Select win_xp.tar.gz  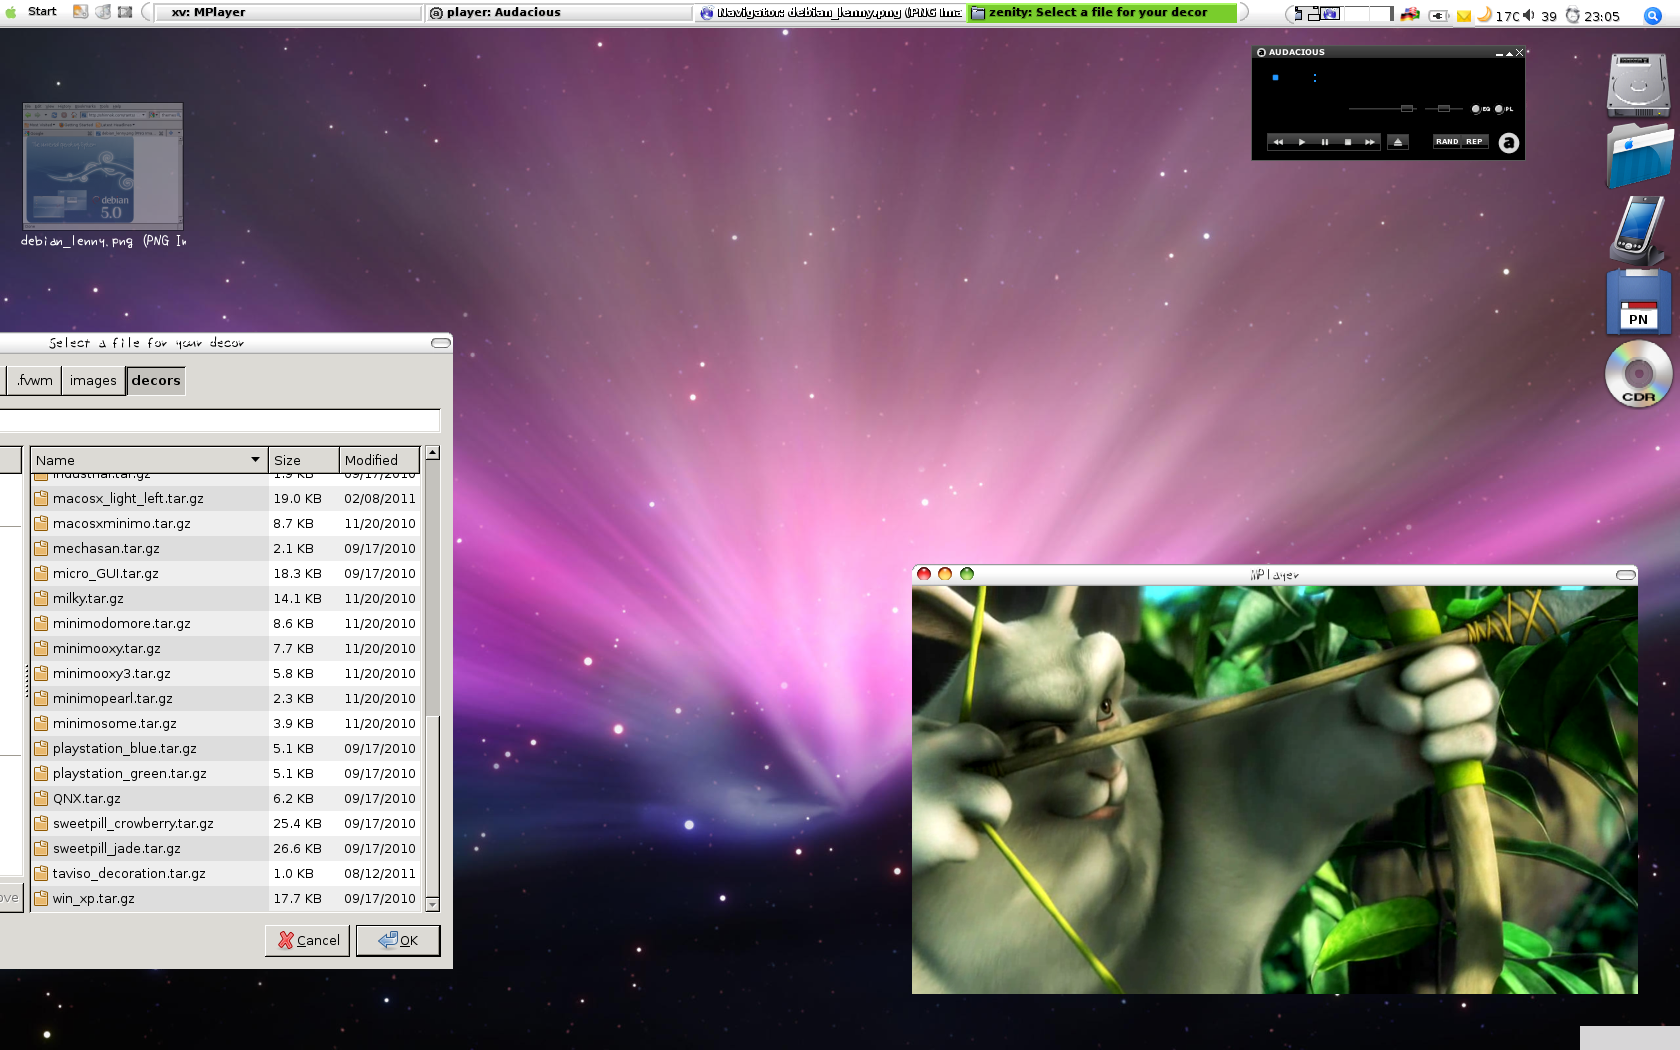tap(225, 898)
